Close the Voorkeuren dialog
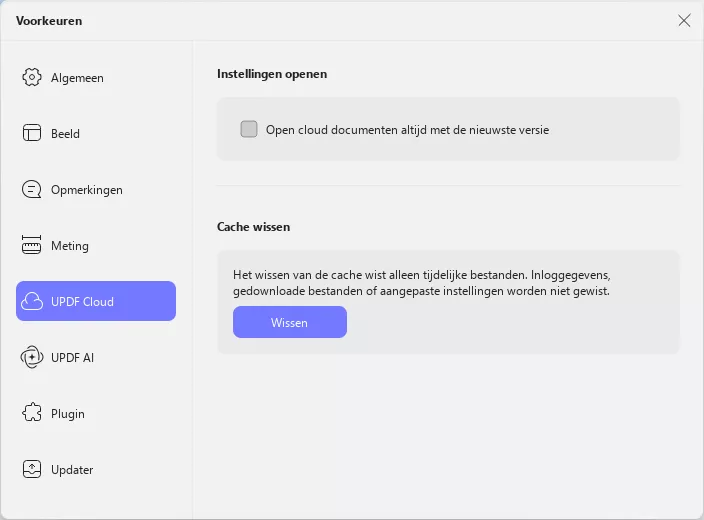Viewport: 704px width, 520px height. coord(684,20)
